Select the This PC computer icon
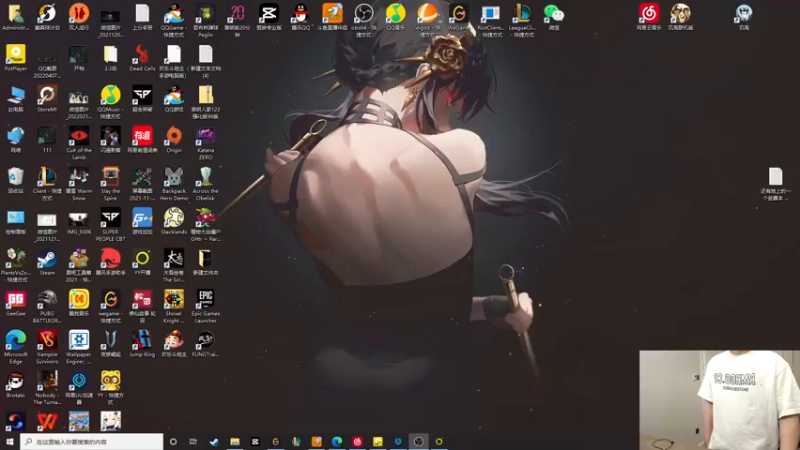800x450 pixels. tap(16, 95)
